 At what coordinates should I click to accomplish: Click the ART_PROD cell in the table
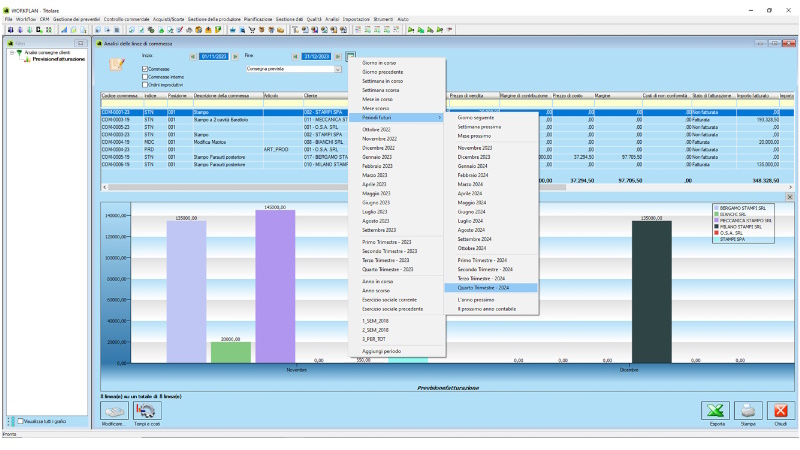point(283,150)
